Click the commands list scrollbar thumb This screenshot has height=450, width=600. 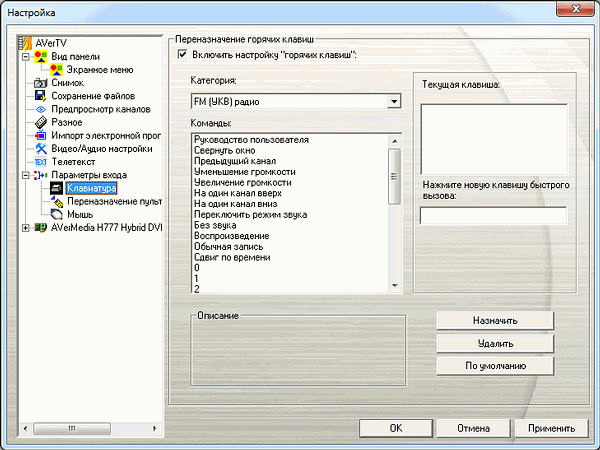[x=394, y=176]
